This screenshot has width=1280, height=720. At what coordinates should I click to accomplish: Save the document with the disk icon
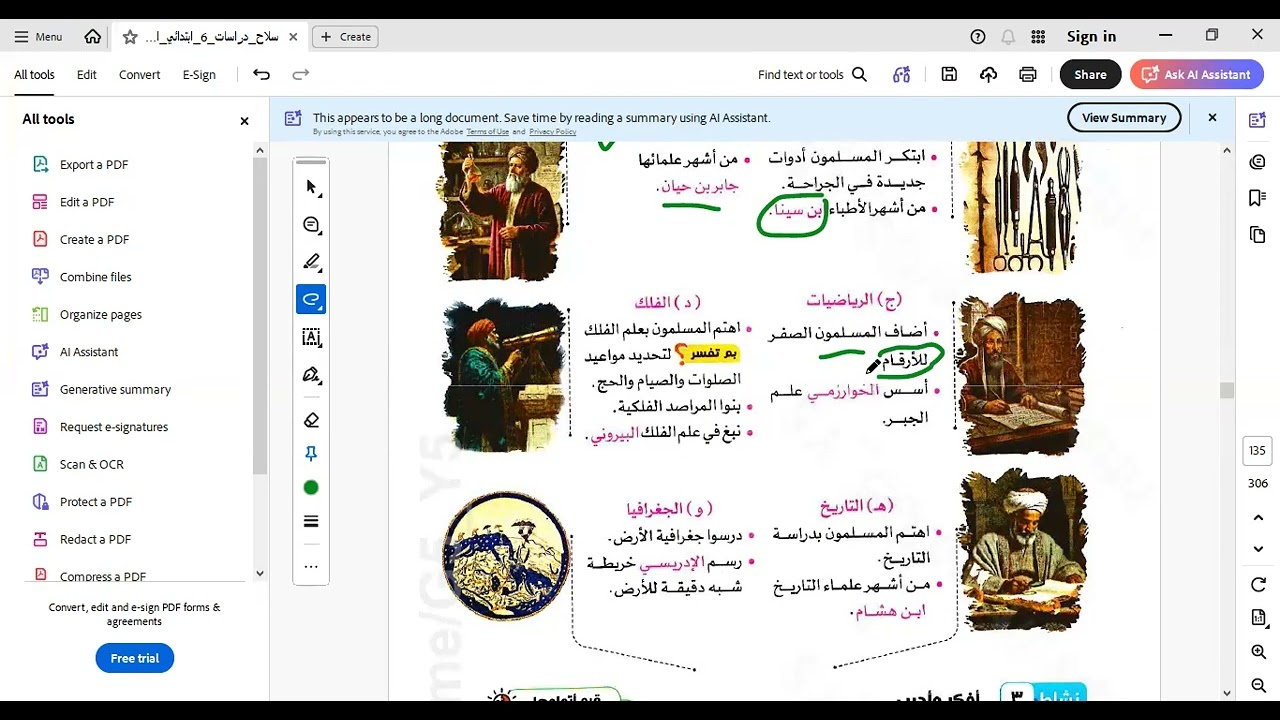coord(949,75)
